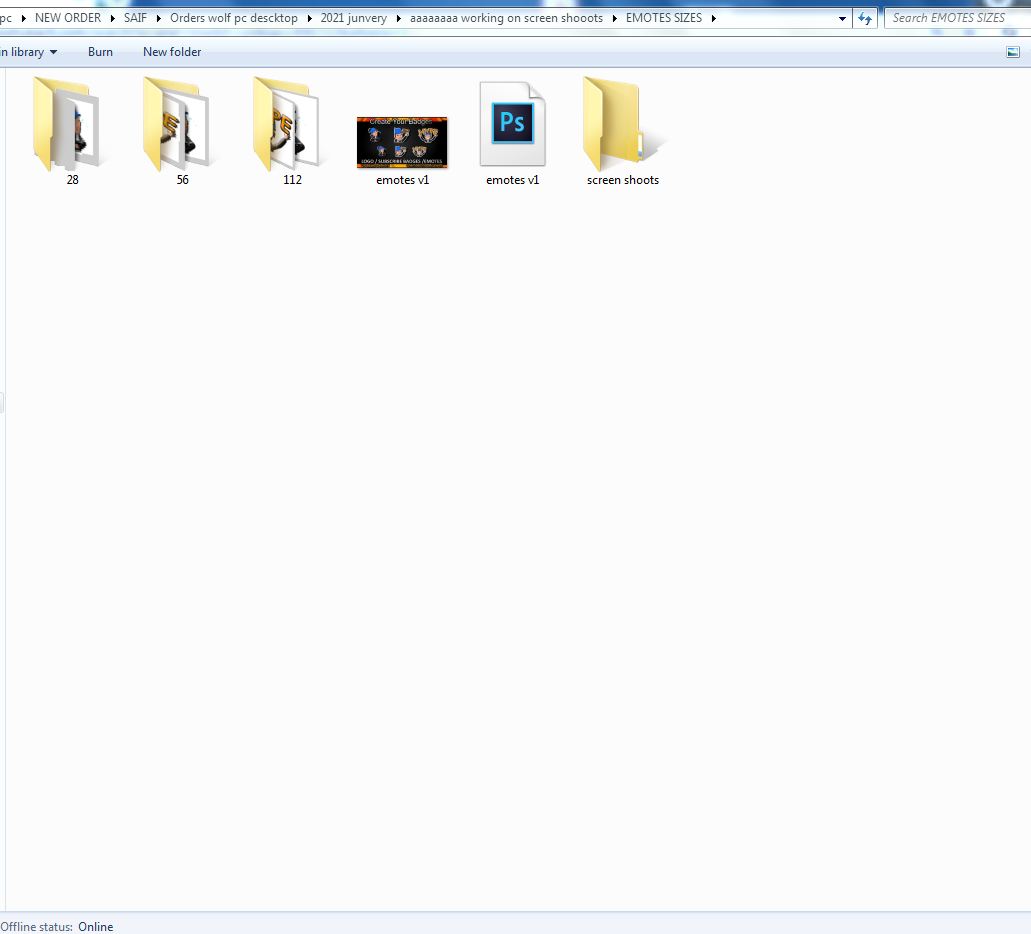Click the New folder button
Viewport: 1031px width, 934px height.
[x=172, y=52]
